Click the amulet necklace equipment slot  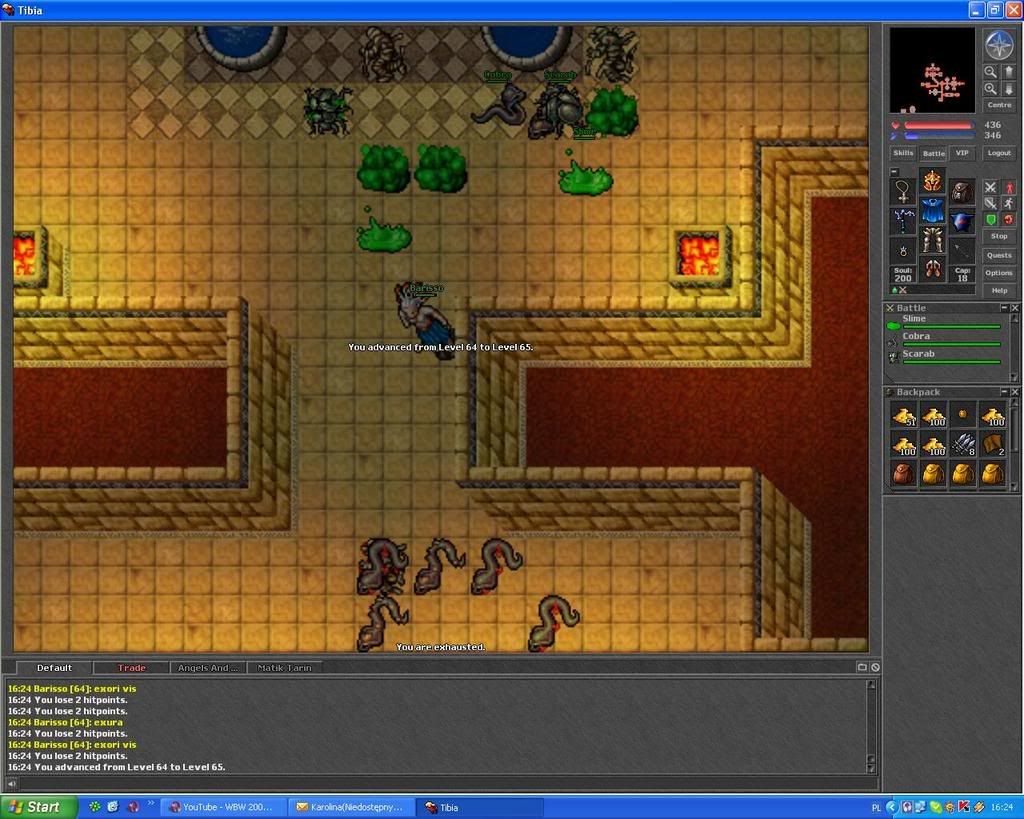pos(903,191)
